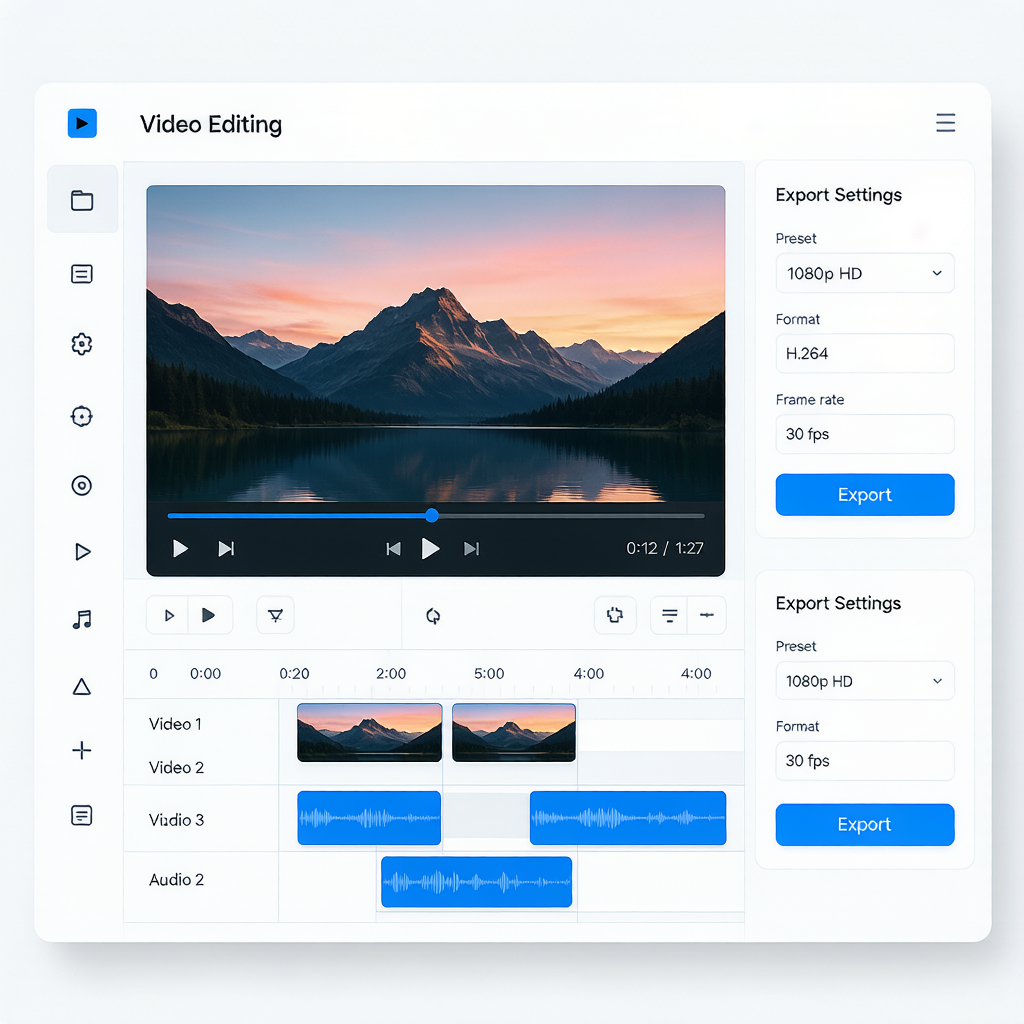Click the plus icon in the sidebar
Viewport: 1024px width, 1024px height.
[x=82, y=750]
